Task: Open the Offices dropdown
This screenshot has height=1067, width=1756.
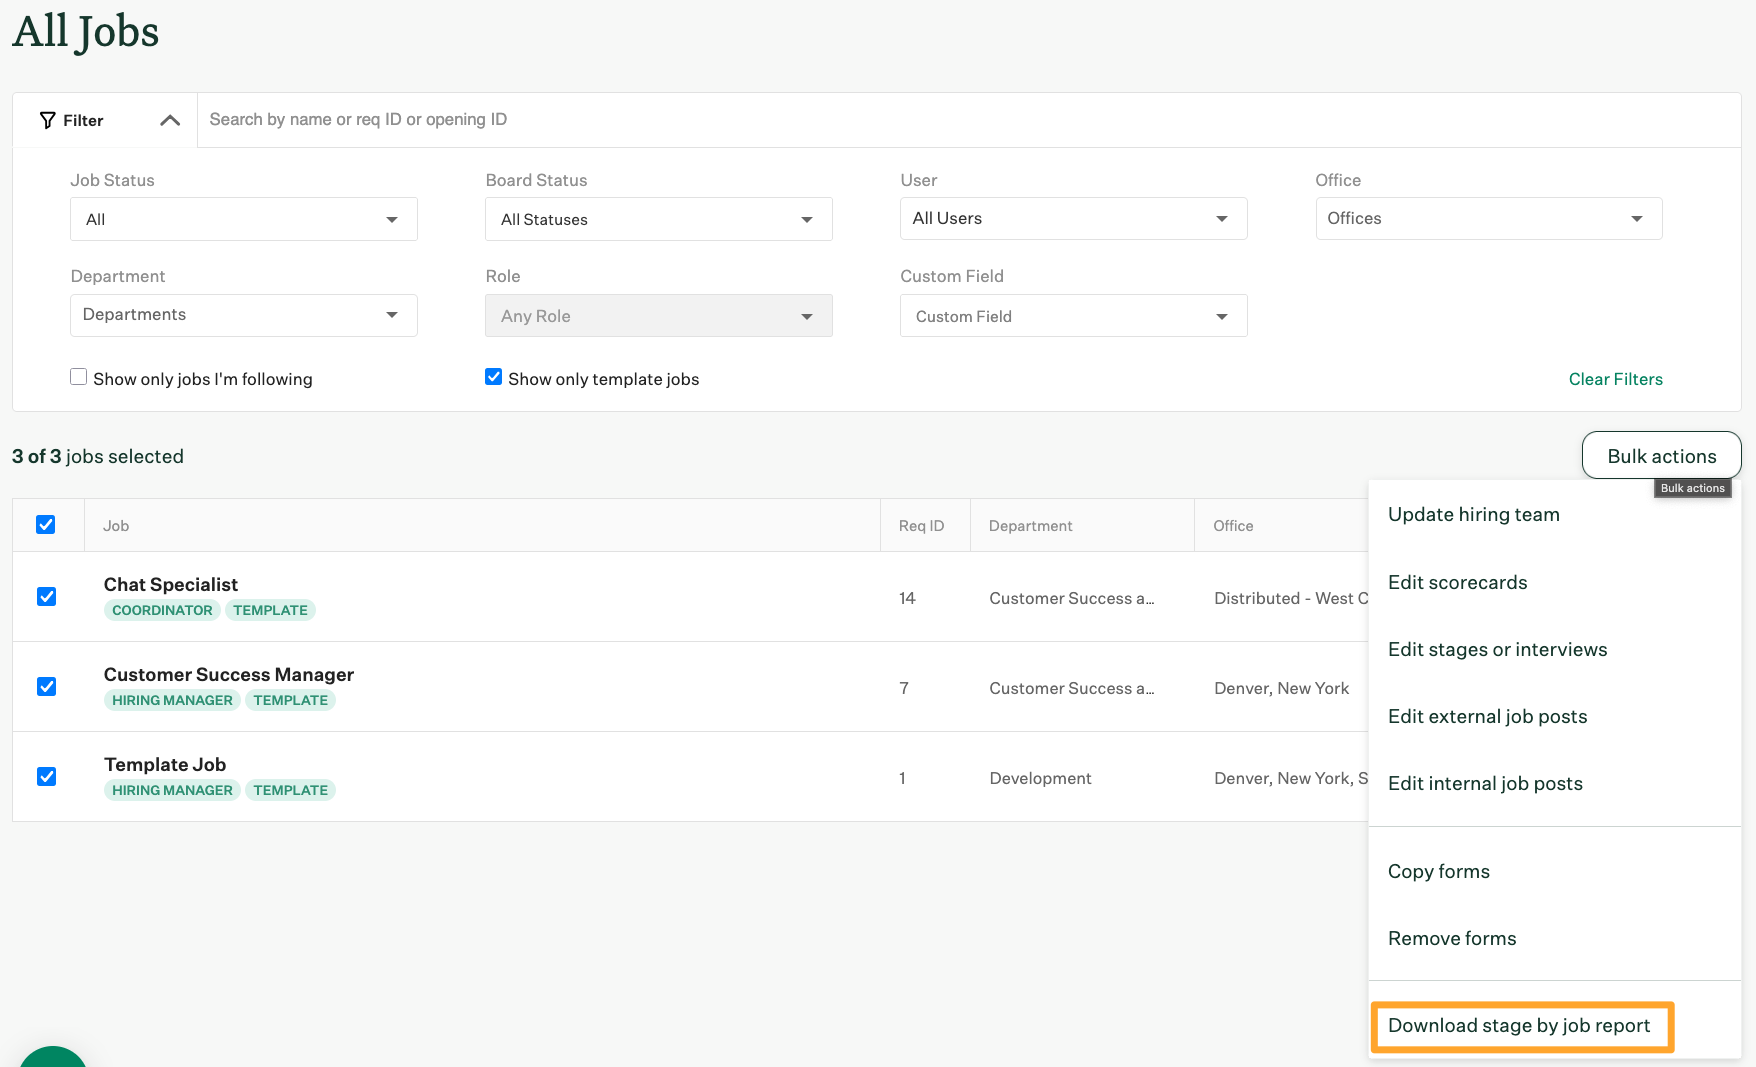Action: 1488,218
